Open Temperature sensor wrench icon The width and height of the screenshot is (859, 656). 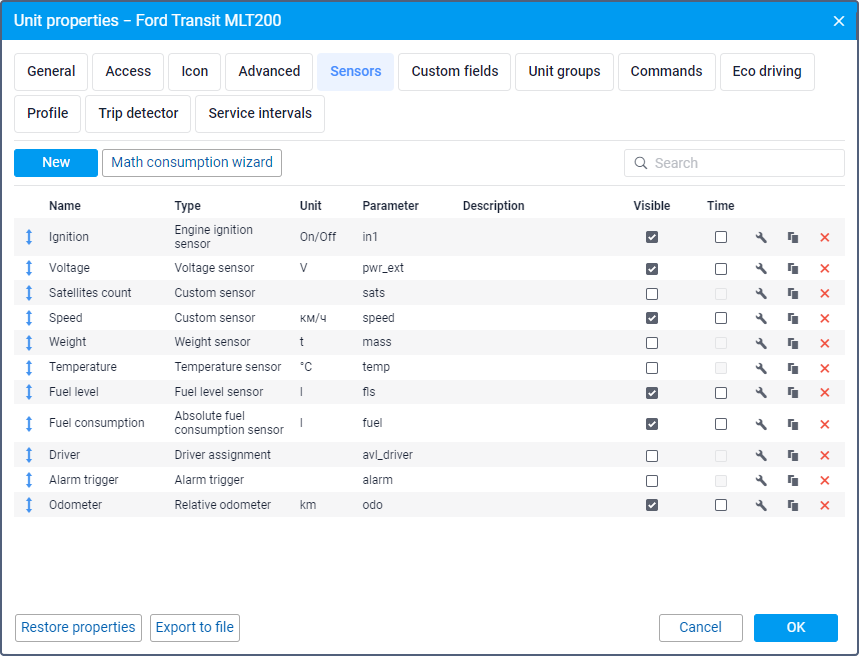[761, 368]
